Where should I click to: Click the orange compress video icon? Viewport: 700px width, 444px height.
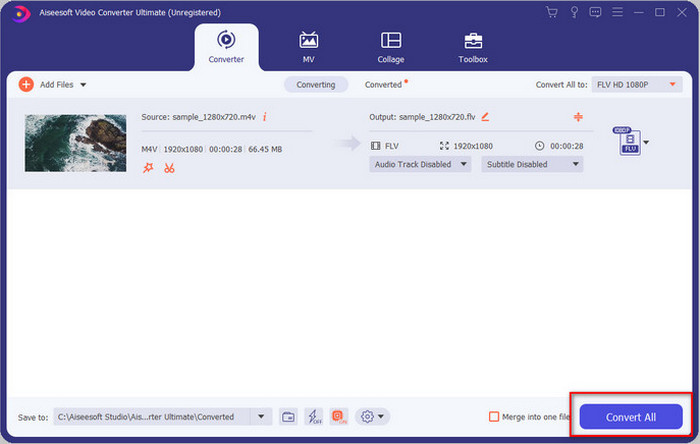click(578, 117)
